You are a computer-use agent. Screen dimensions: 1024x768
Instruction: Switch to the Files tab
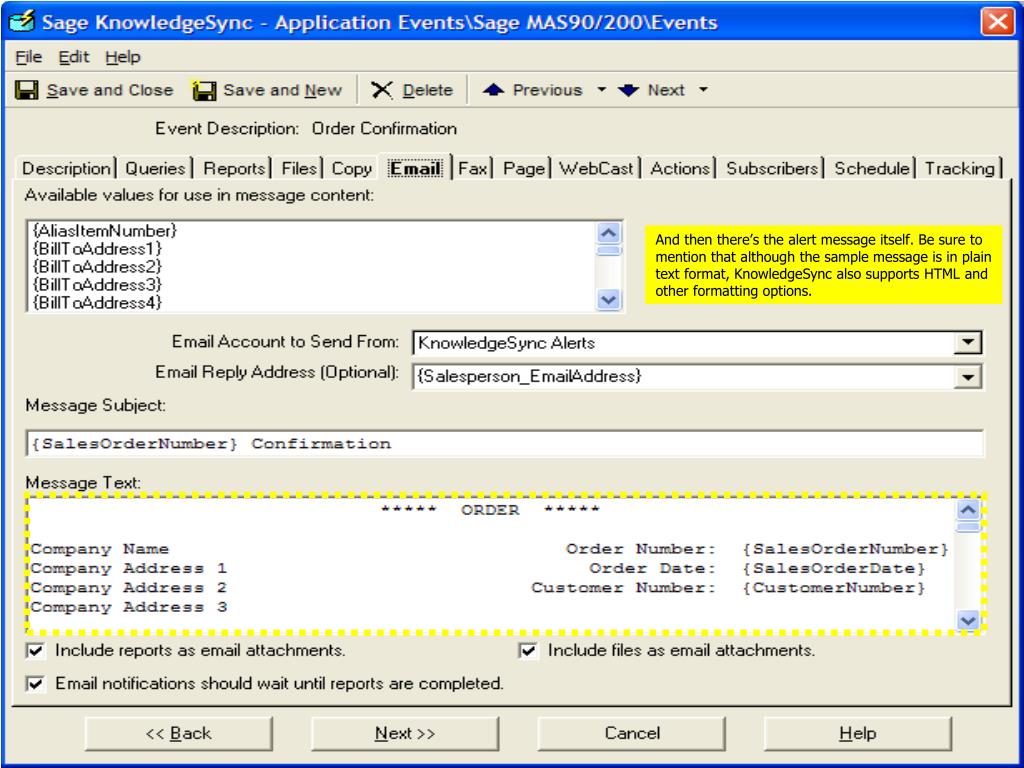click(299, 168)
